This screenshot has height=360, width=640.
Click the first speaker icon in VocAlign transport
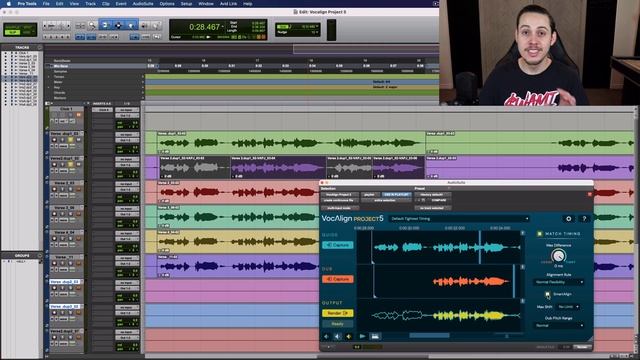(326, 336)
